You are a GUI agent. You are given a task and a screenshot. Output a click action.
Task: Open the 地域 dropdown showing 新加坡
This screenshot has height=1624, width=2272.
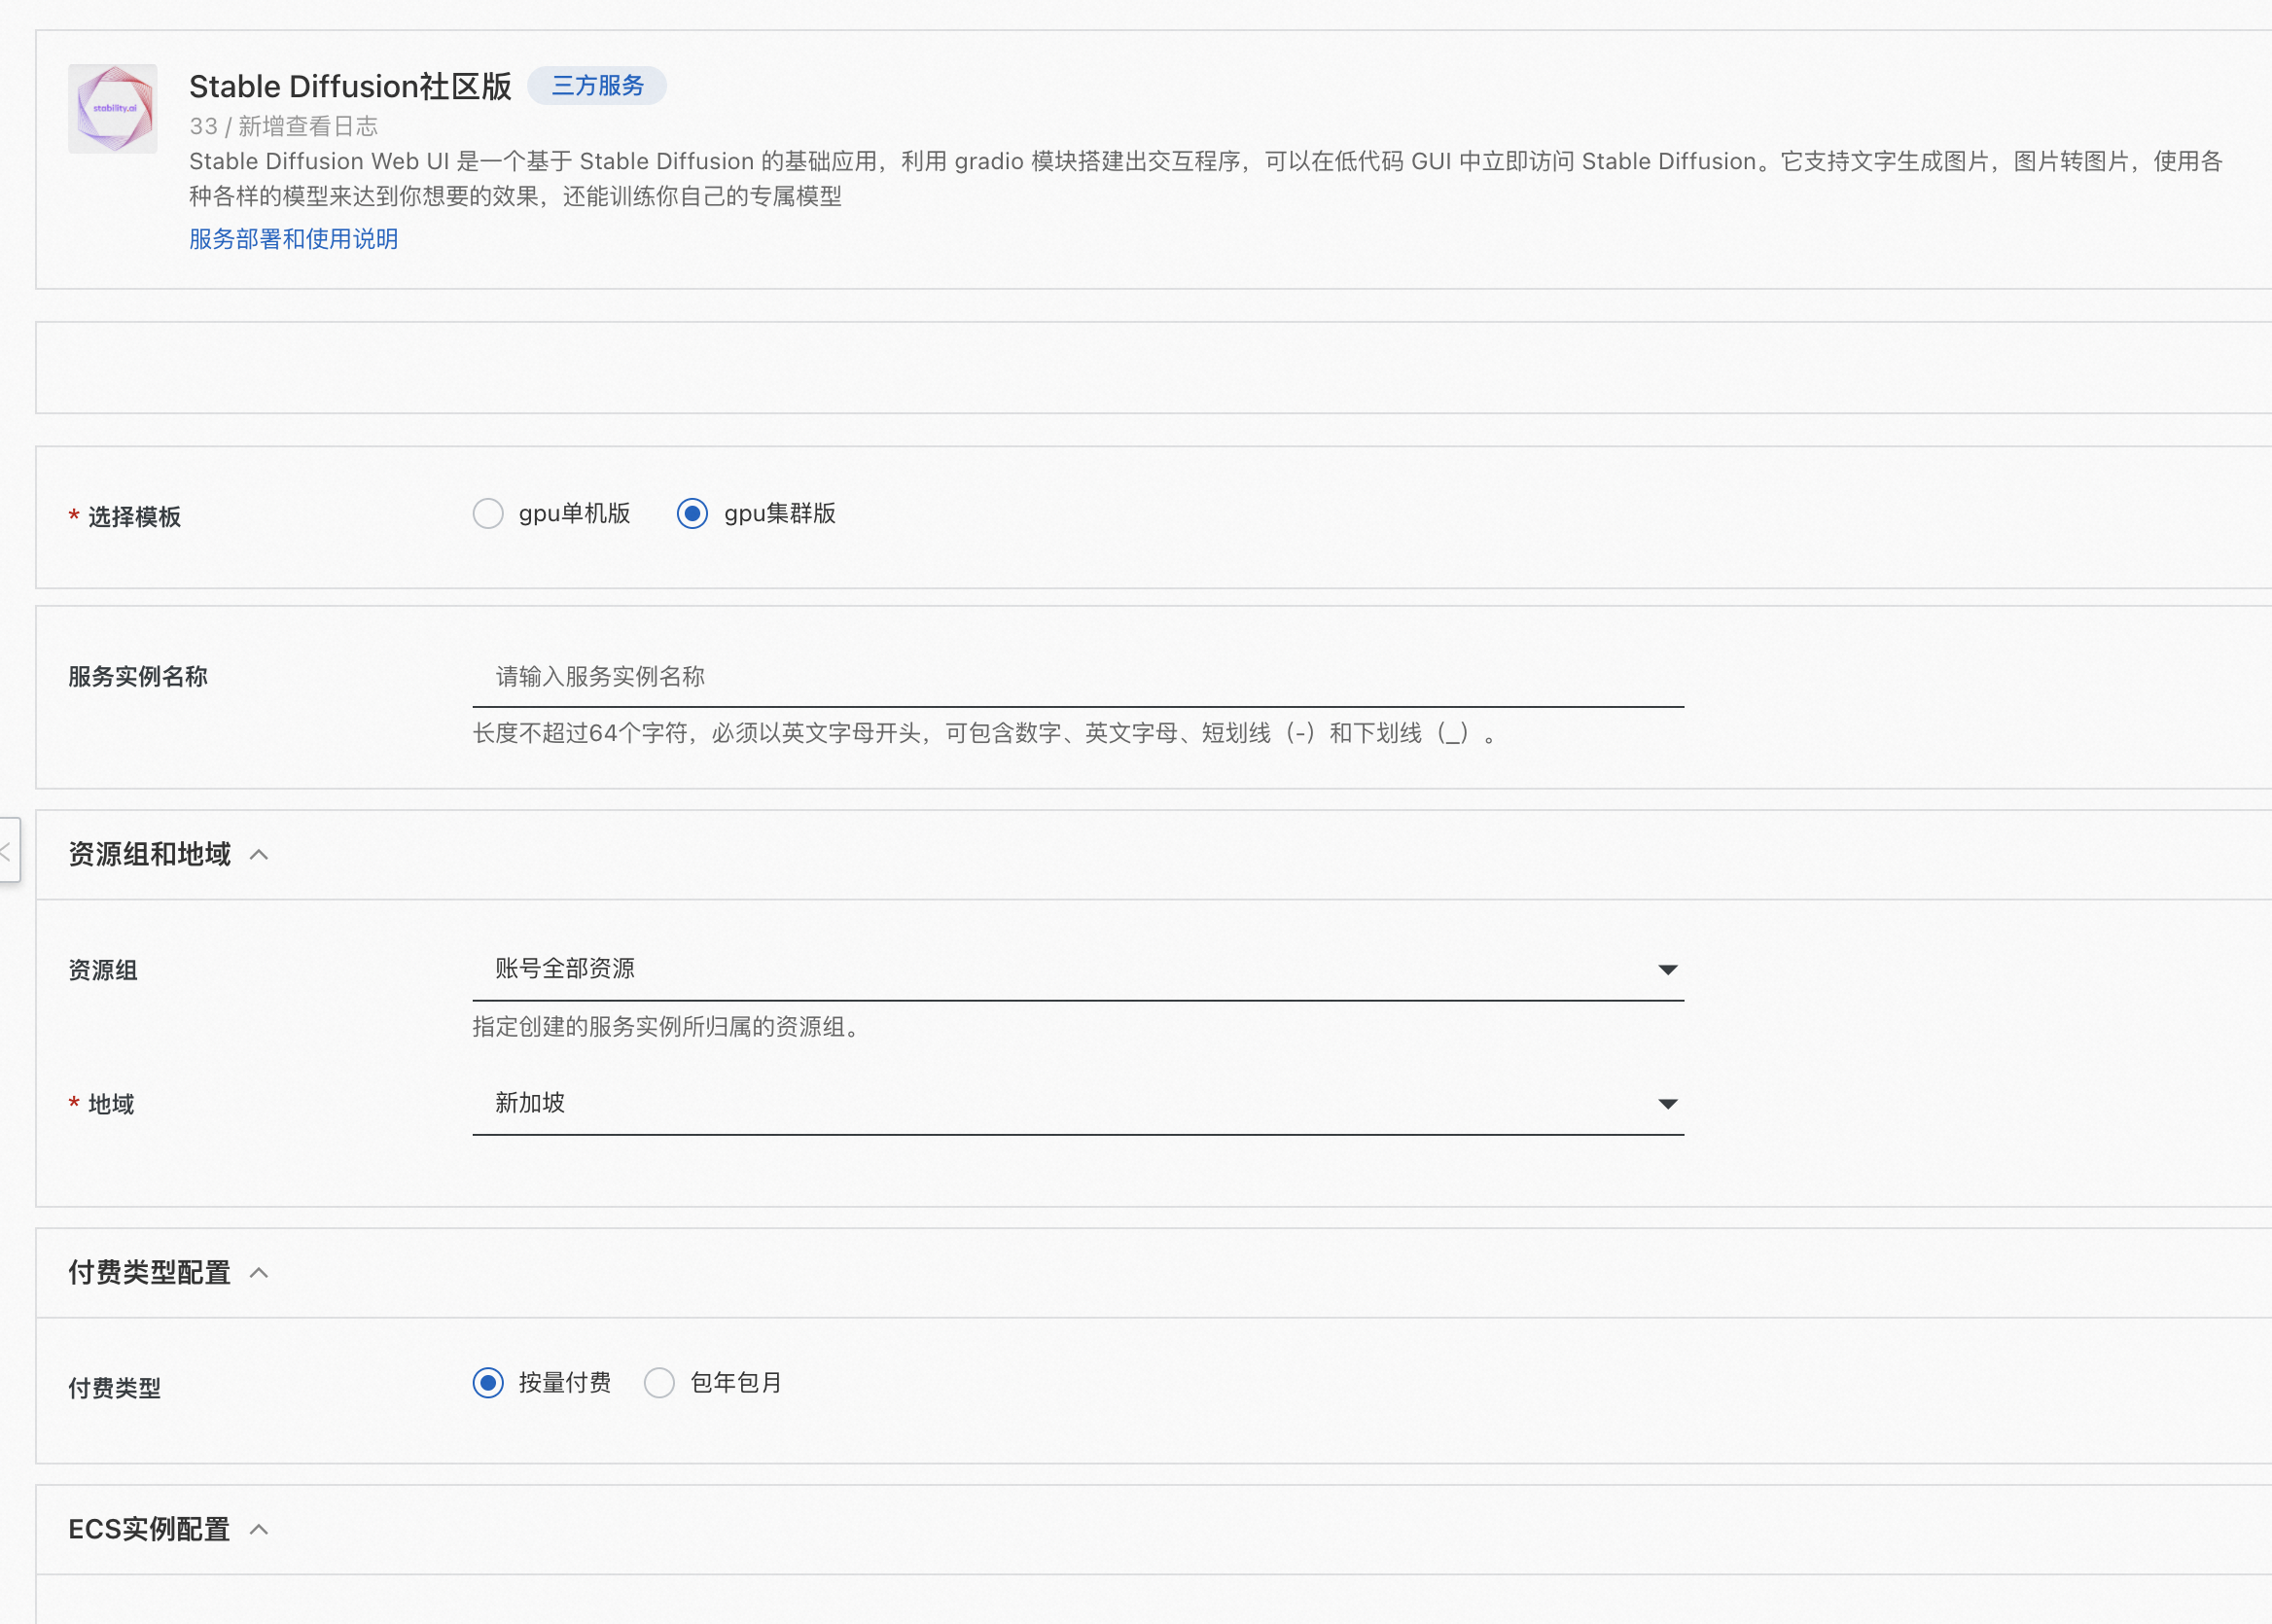tap(1077, 1103)
